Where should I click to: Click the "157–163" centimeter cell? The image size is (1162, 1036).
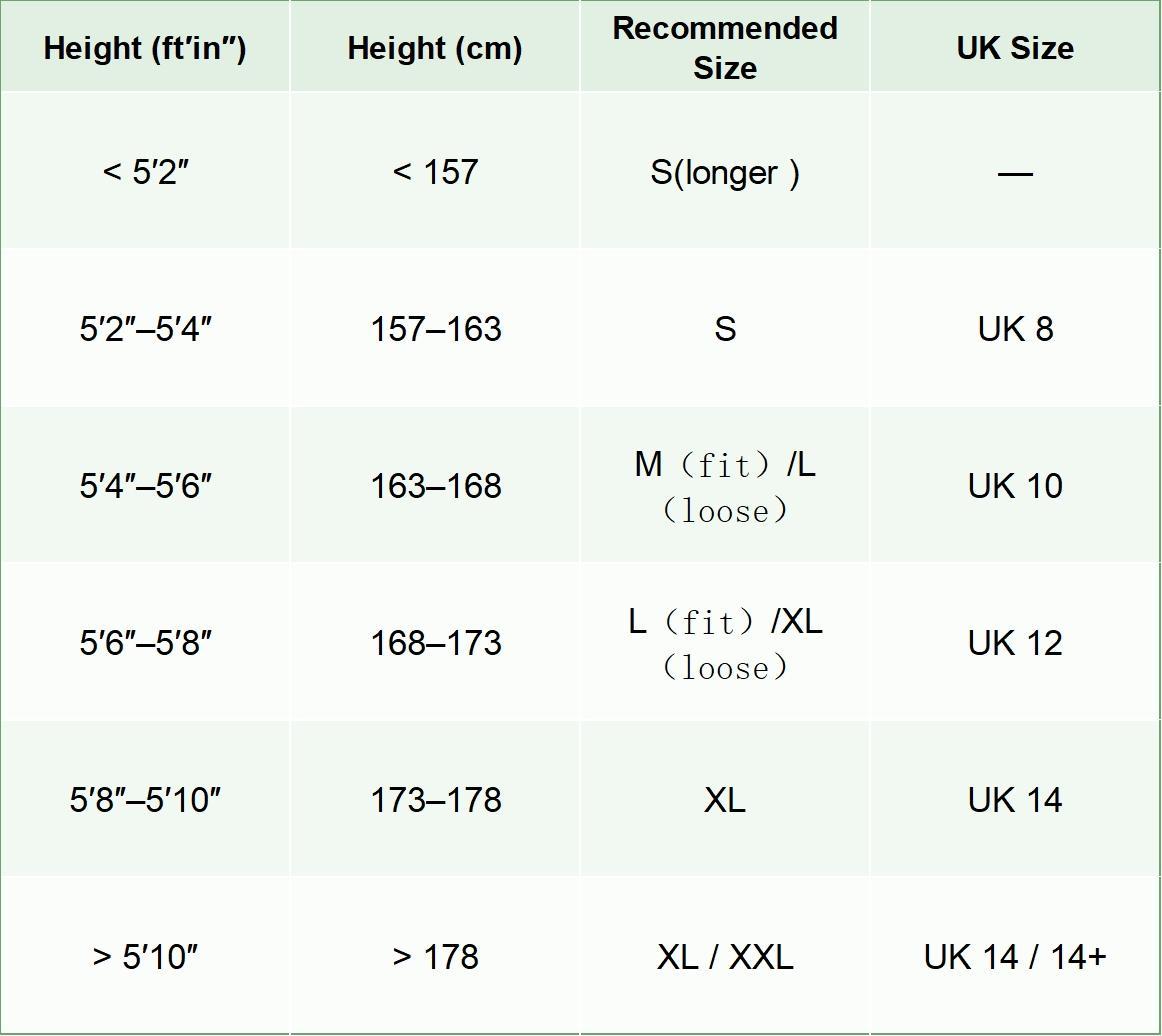[x=435, y=329]
